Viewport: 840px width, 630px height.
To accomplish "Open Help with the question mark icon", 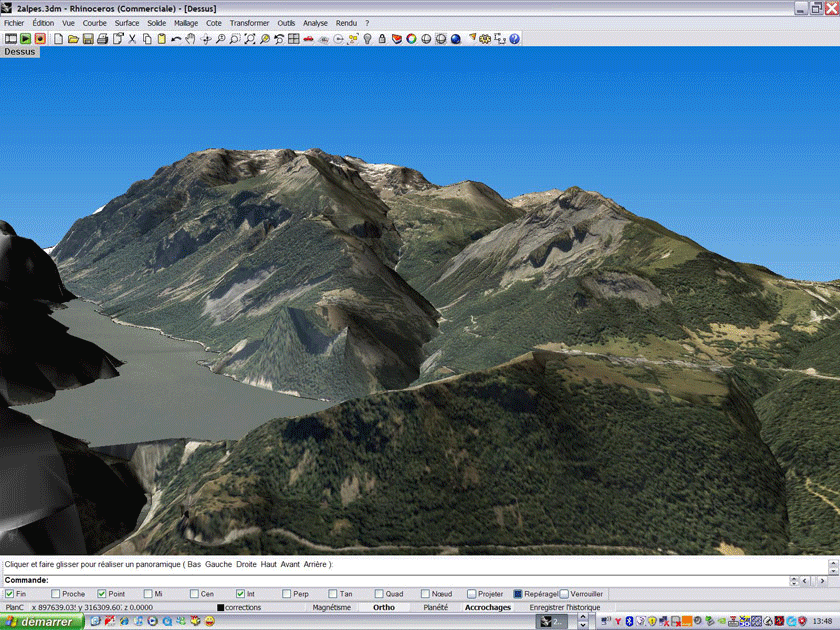I will click(514, 39).
